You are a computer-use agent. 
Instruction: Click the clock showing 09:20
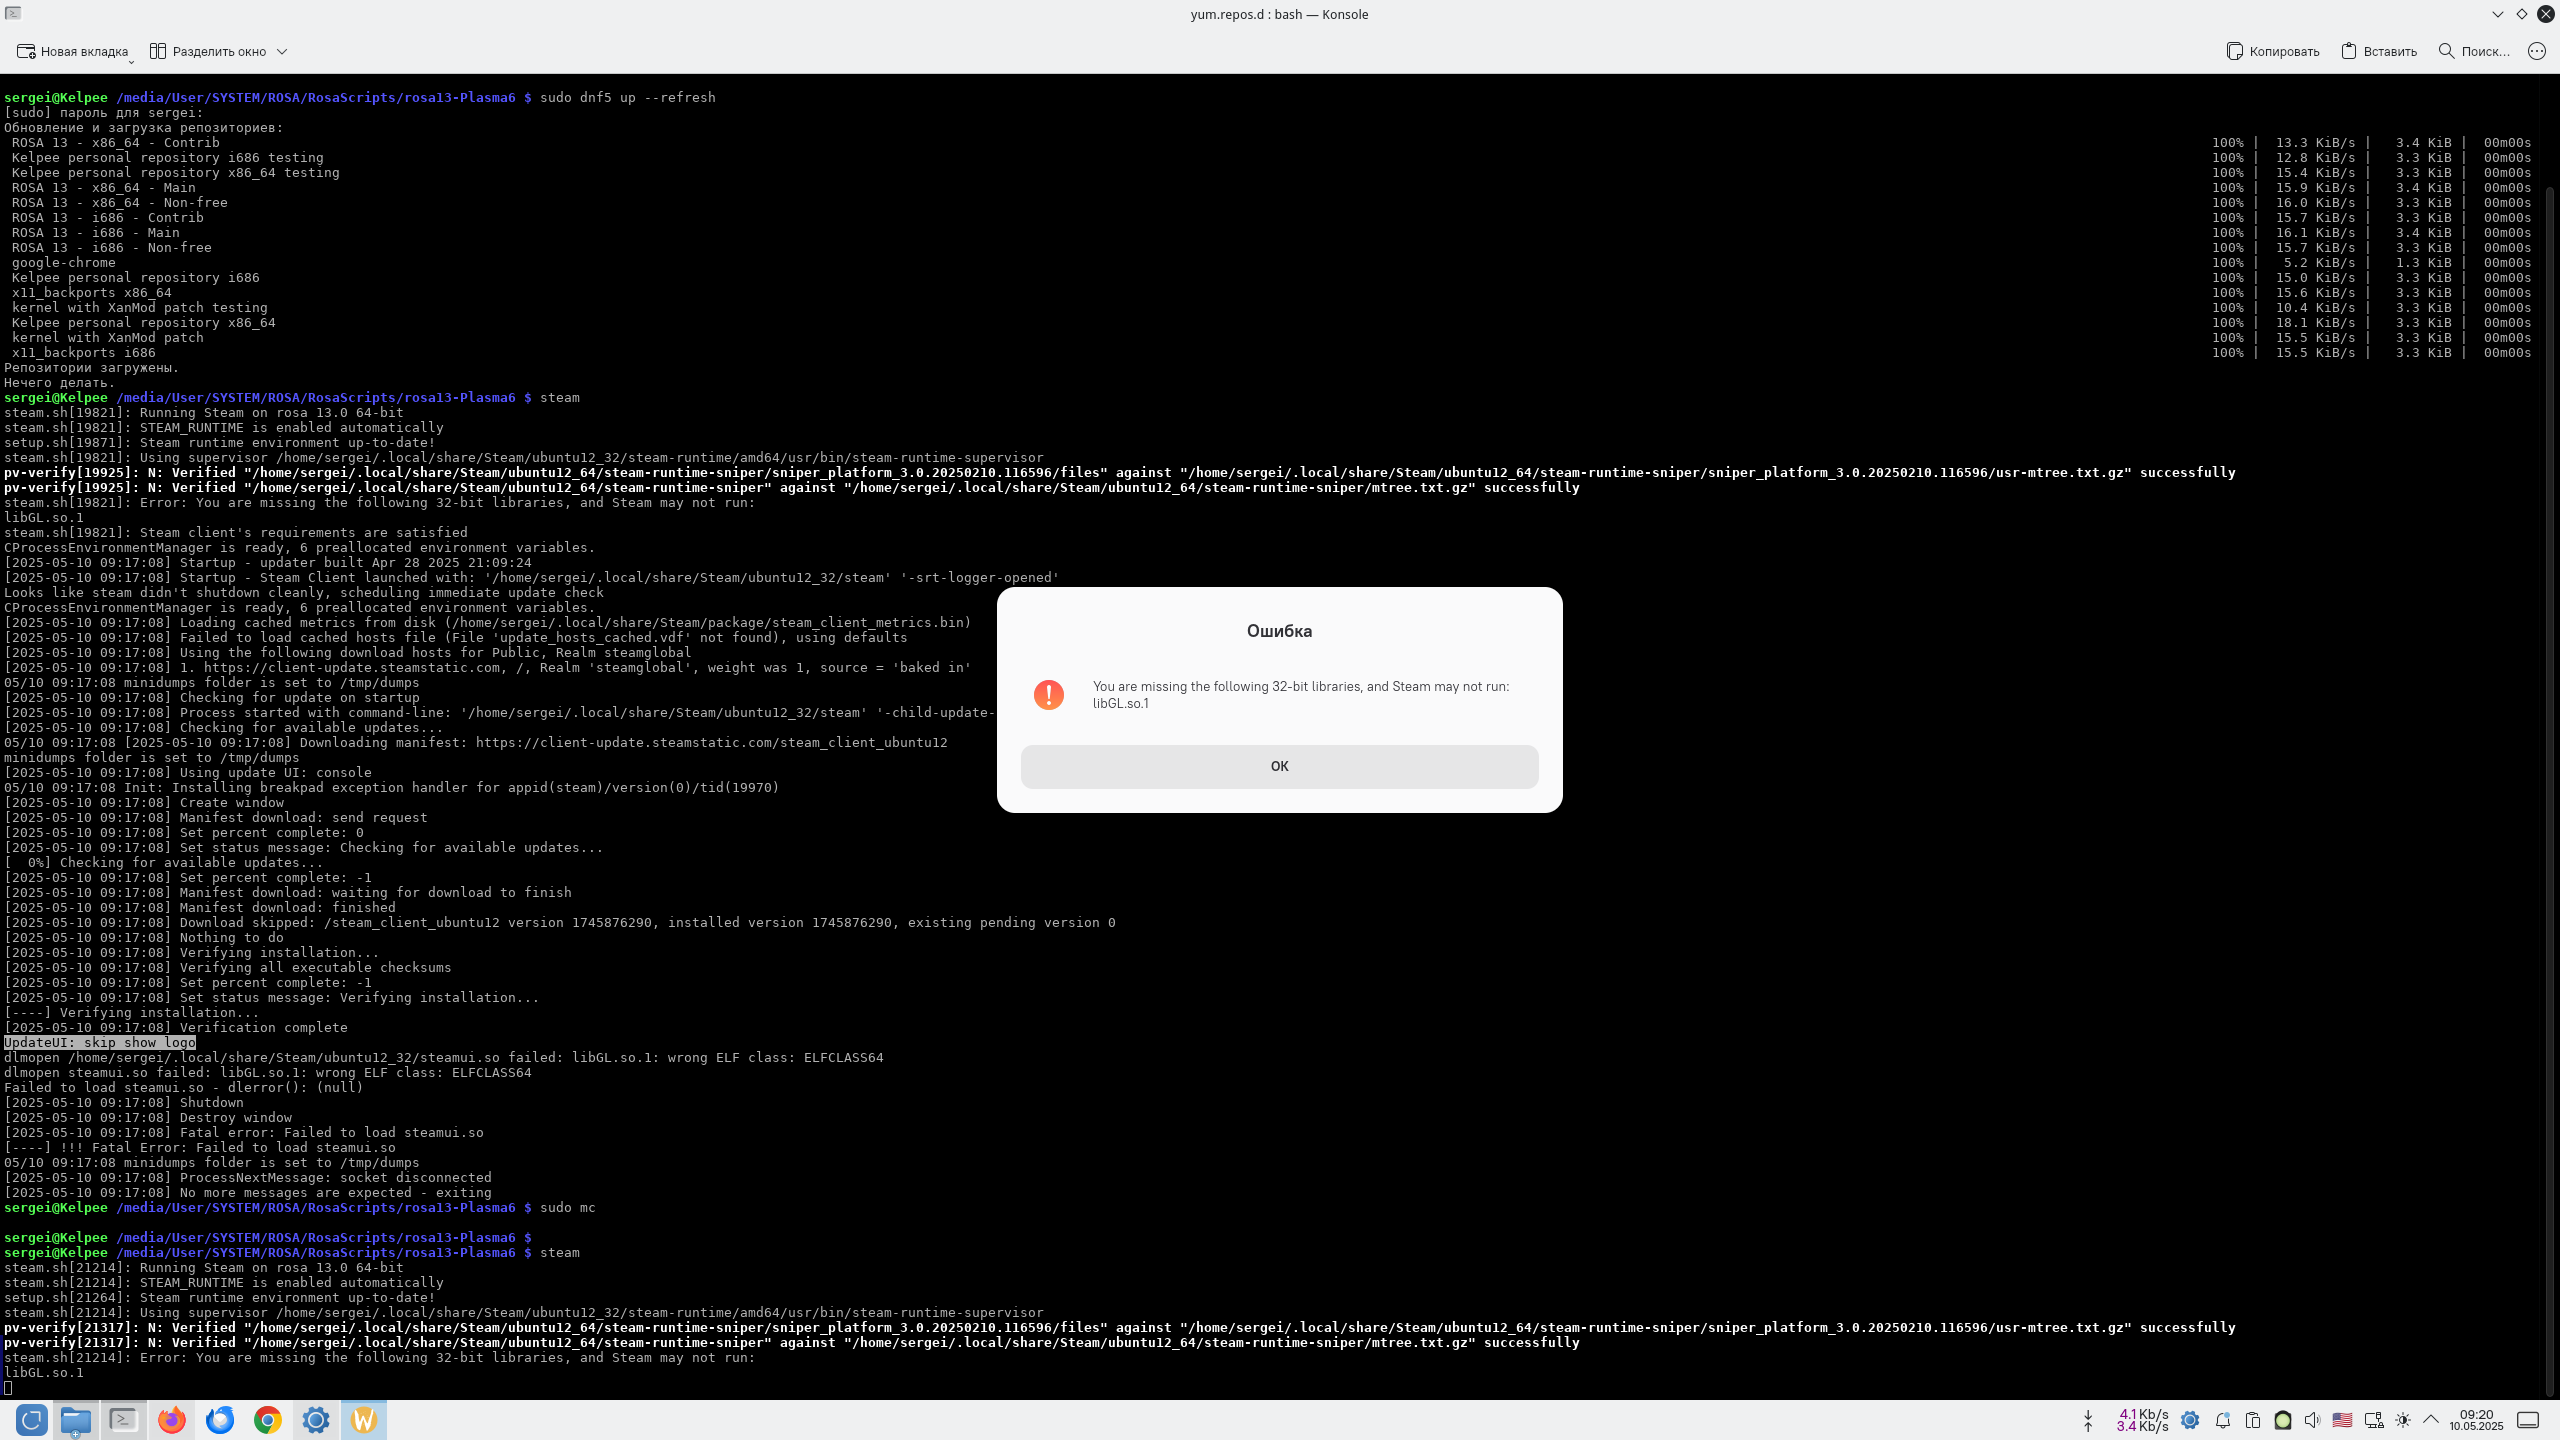coord(2476,1420)
